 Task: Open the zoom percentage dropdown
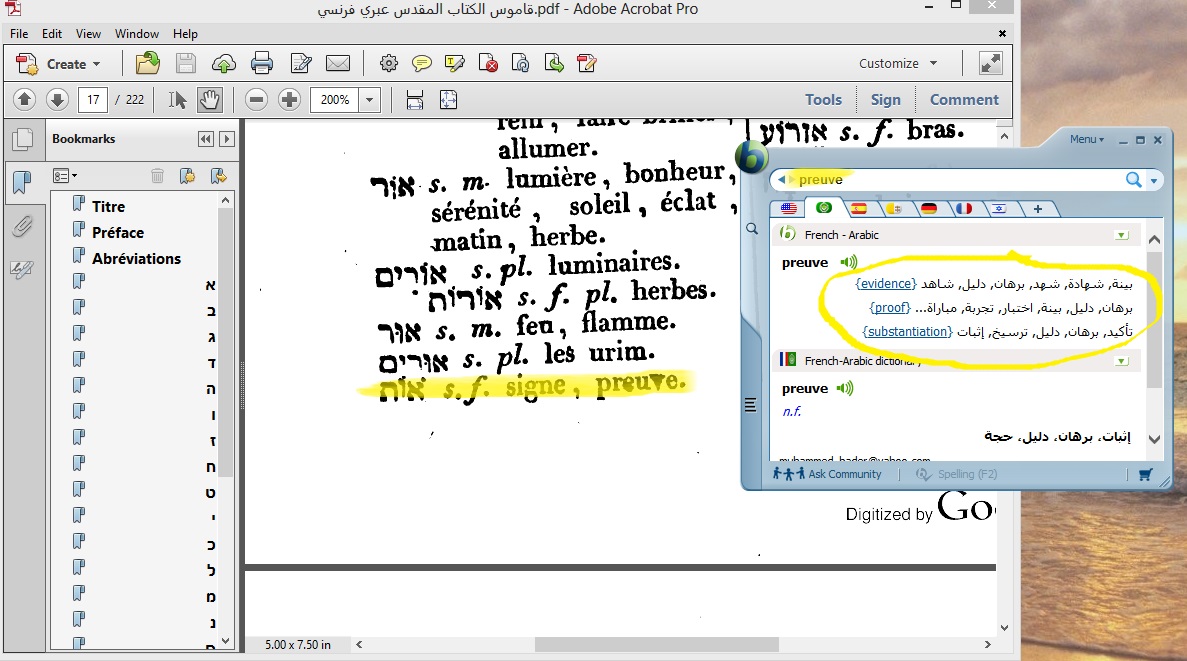tap(370, 100)
